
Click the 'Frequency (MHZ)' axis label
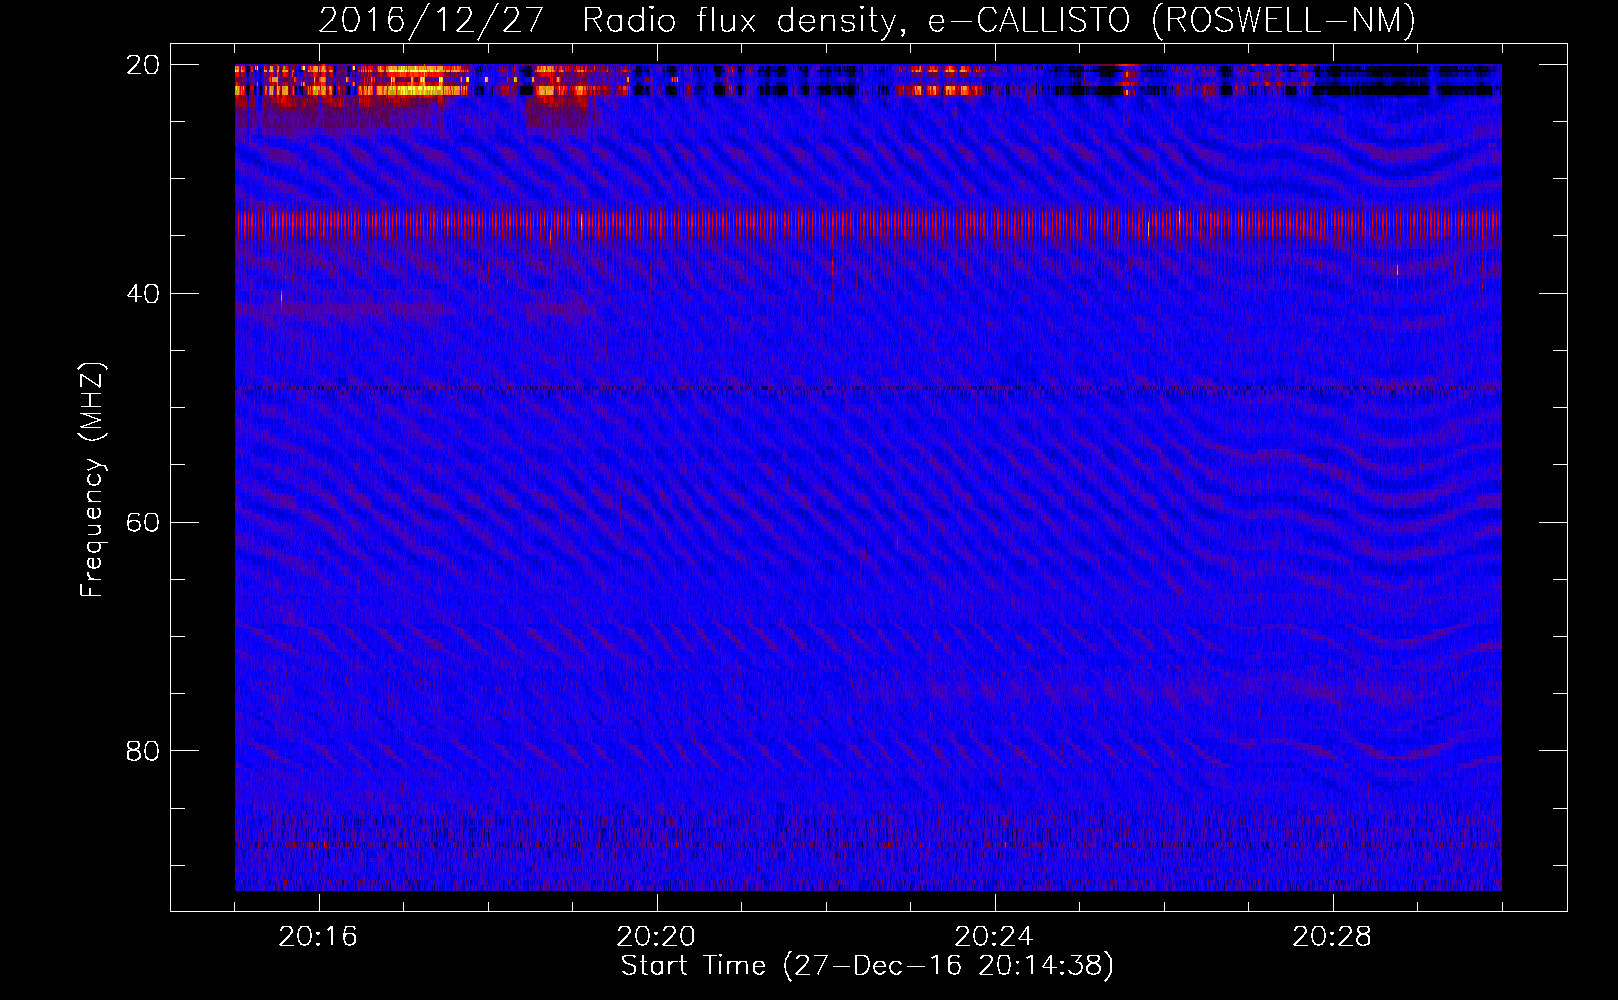click(x=92, y=480)
